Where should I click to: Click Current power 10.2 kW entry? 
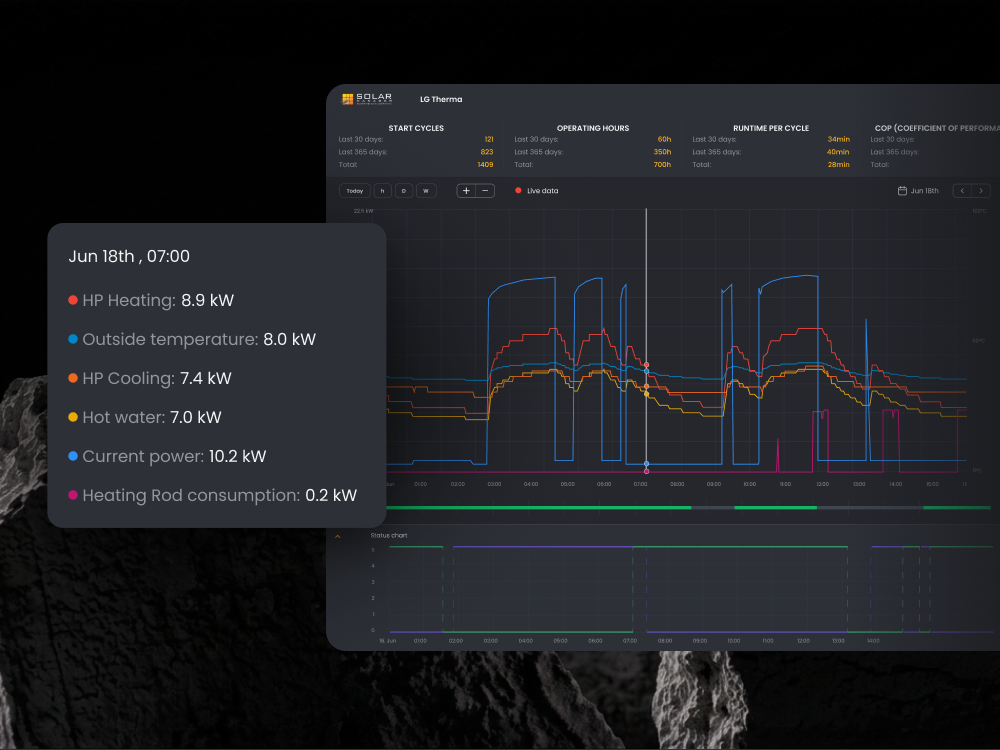167,456
